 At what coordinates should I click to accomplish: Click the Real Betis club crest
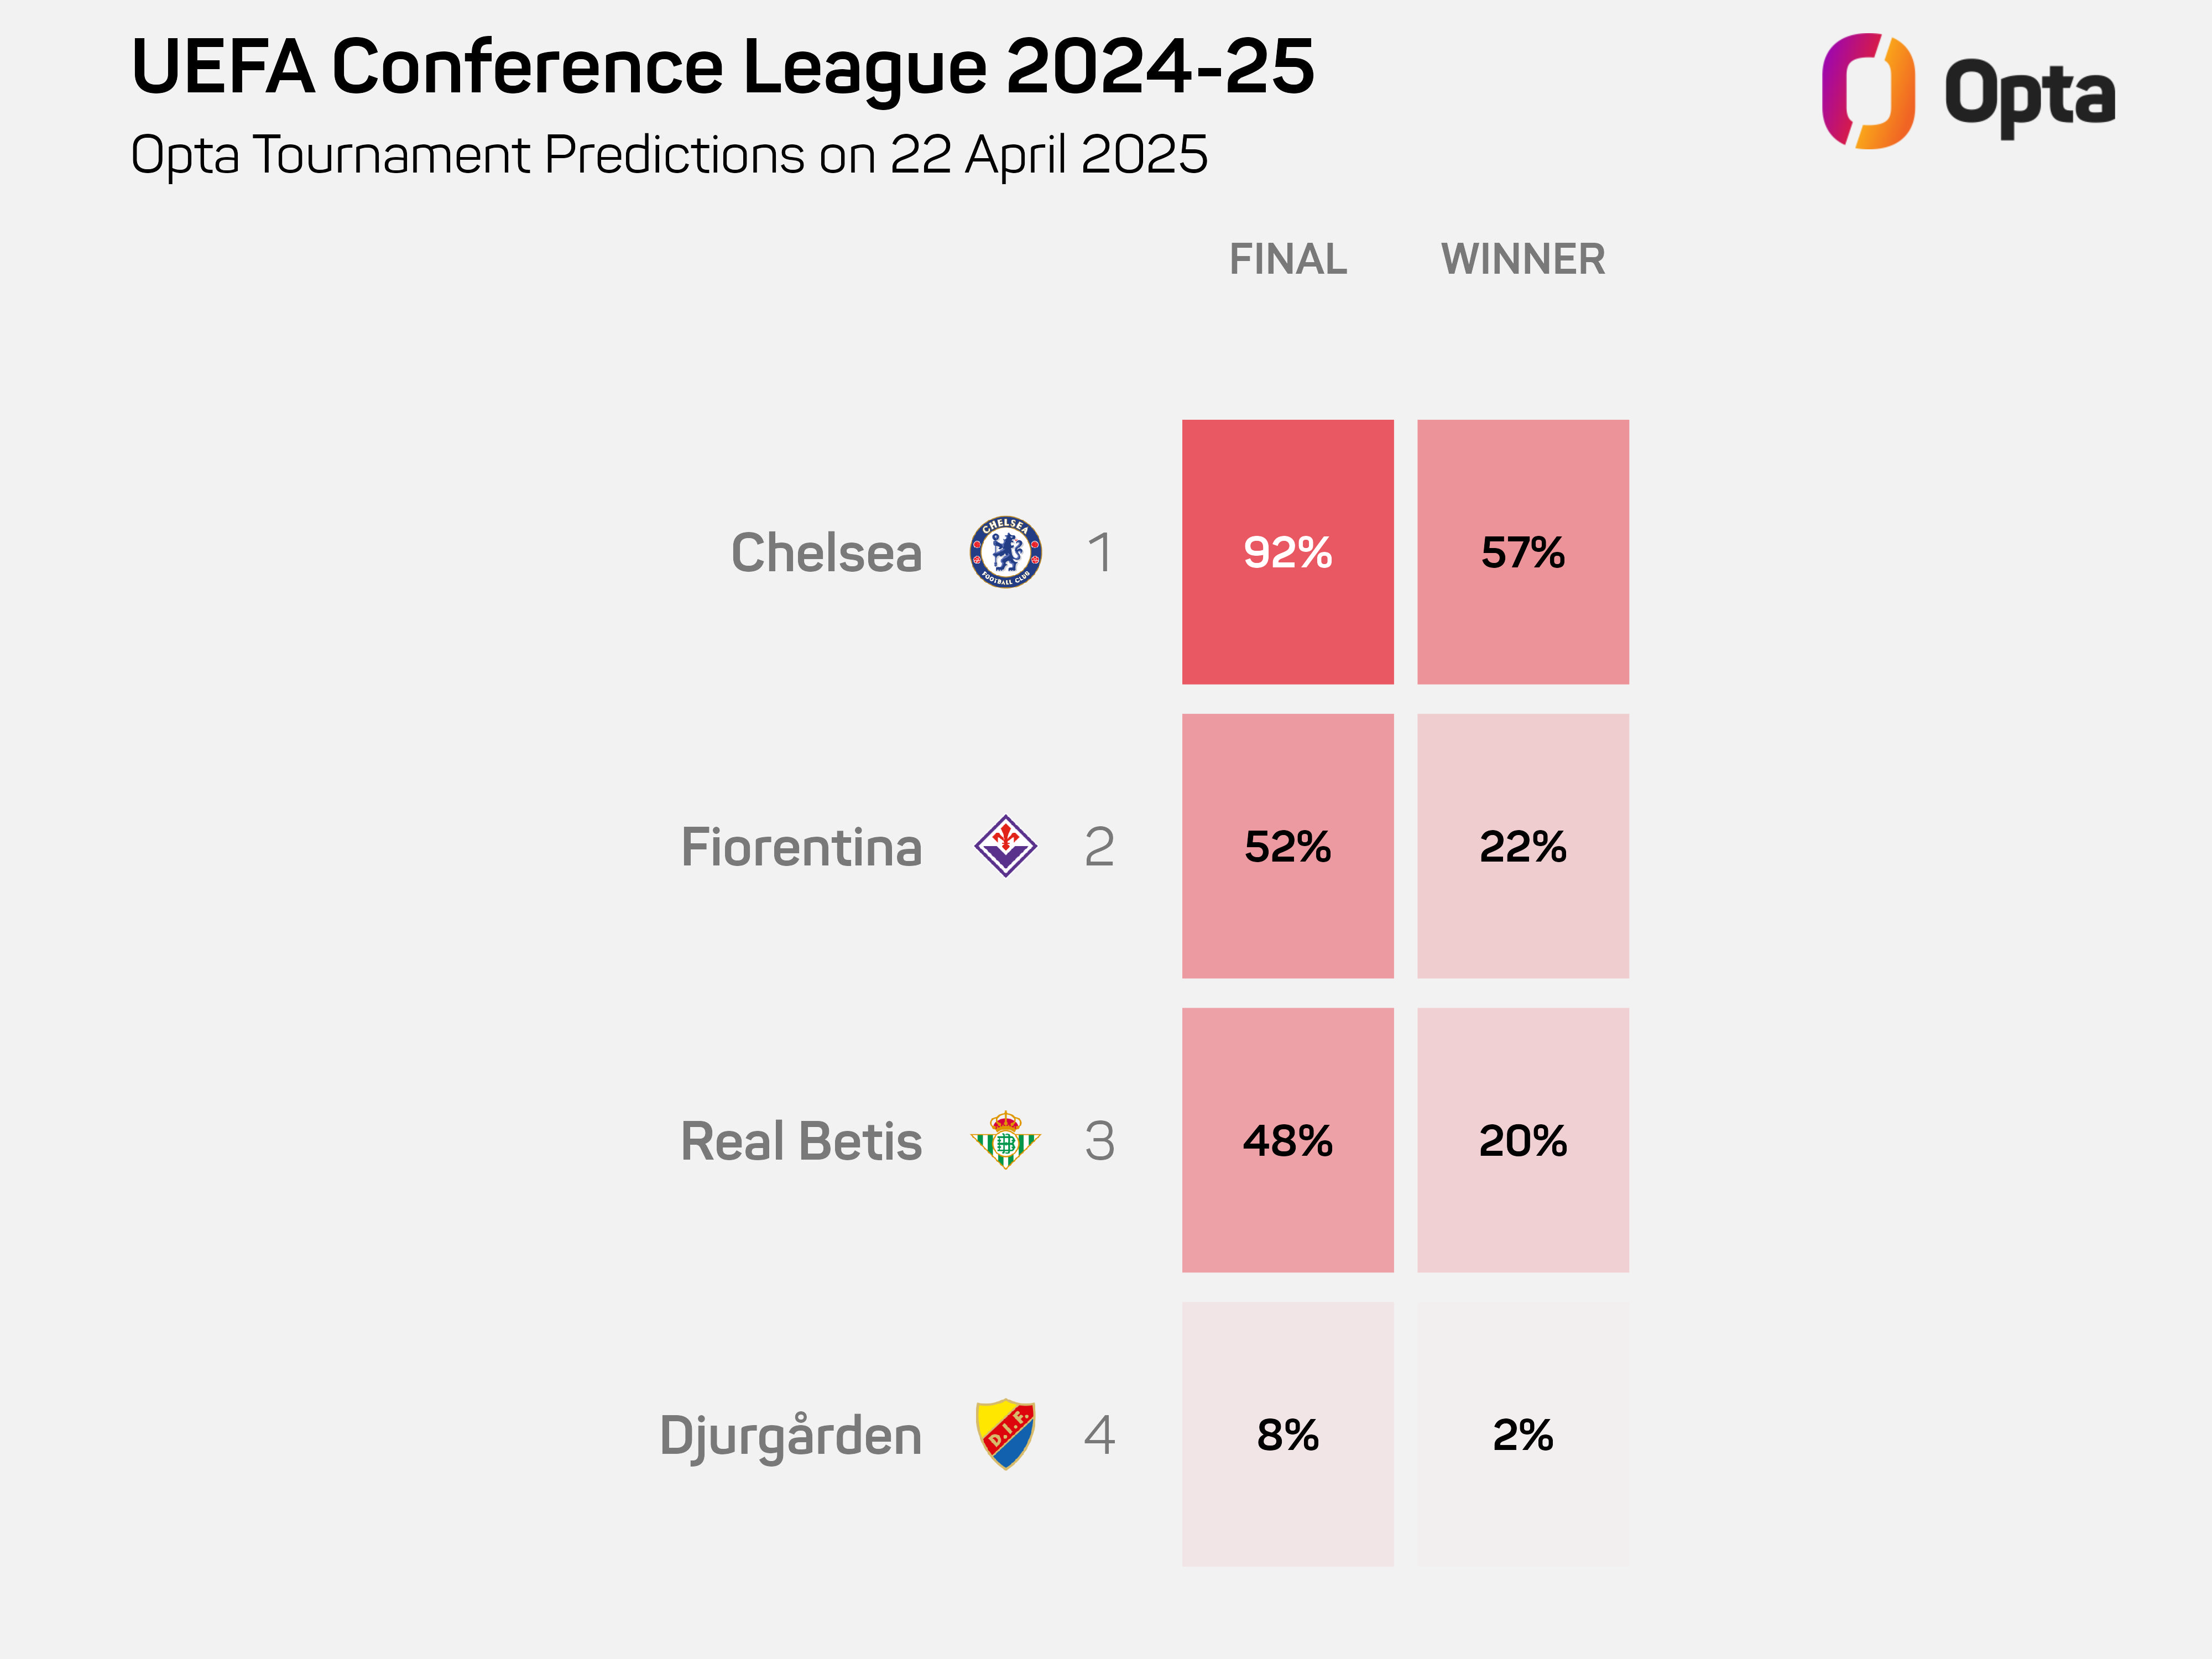point(1005,1140)
